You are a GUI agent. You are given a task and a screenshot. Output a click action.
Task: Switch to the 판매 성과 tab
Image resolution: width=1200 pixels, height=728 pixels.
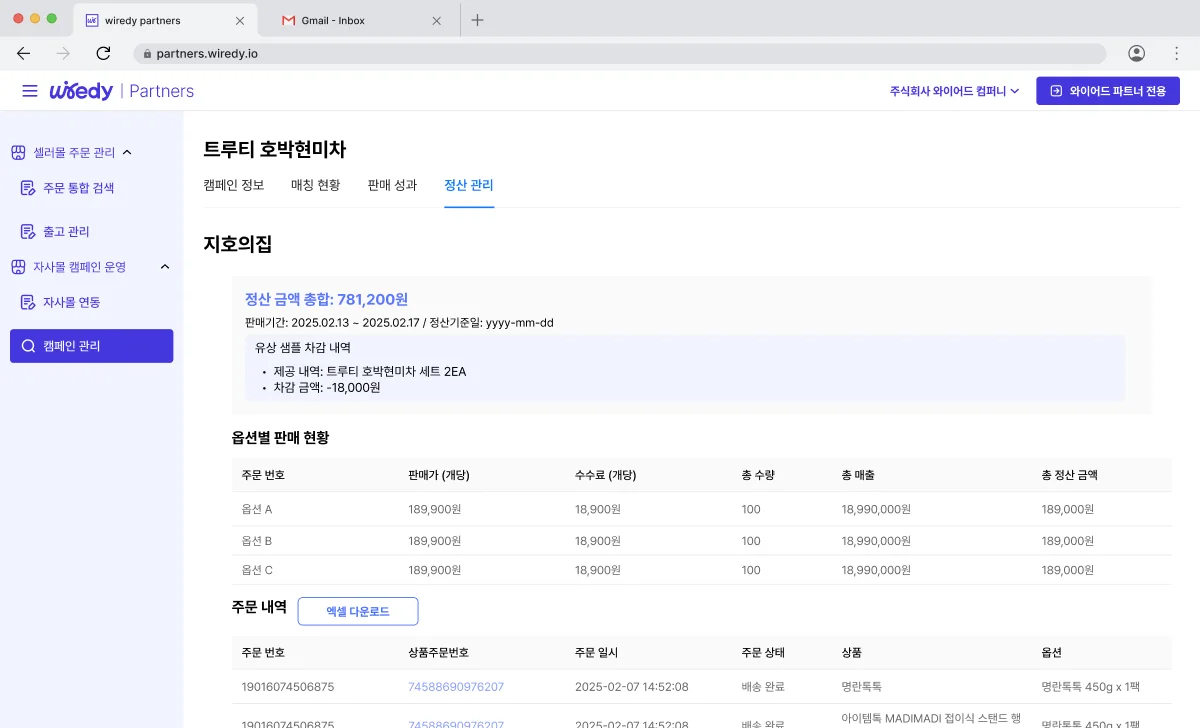[x=392, y=185]
